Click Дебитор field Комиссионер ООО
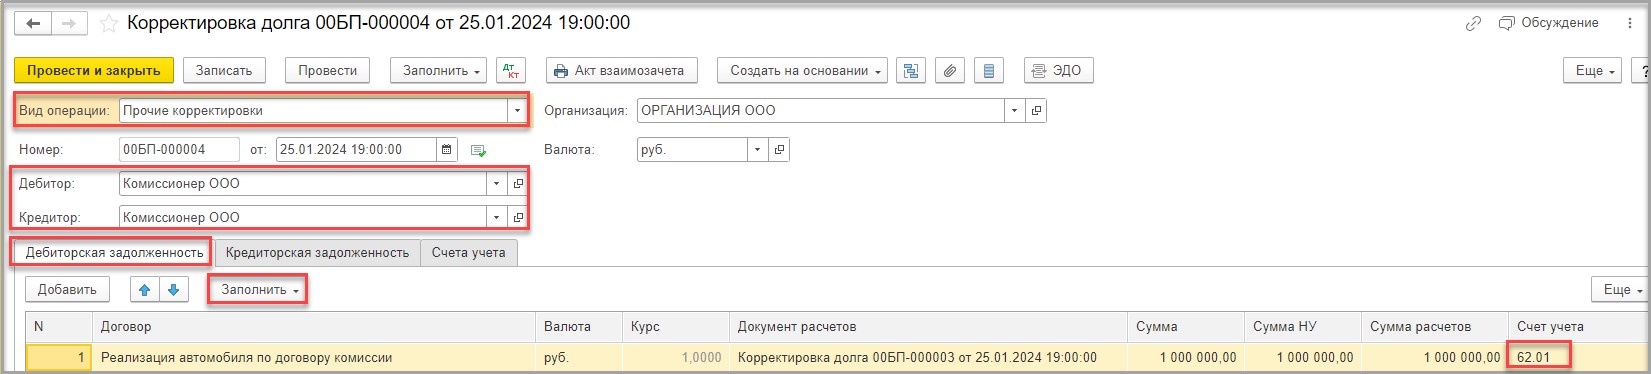This screenshot has height=374, width=1651. tap(303, 184)
